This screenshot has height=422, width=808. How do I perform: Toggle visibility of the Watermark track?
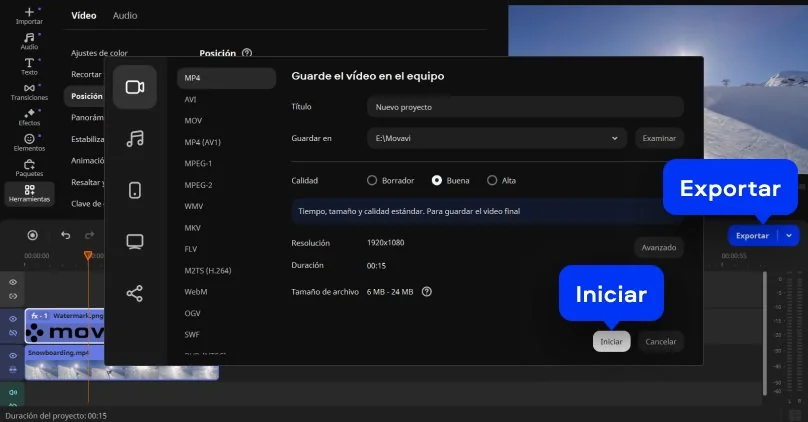[x=13, y=319]
